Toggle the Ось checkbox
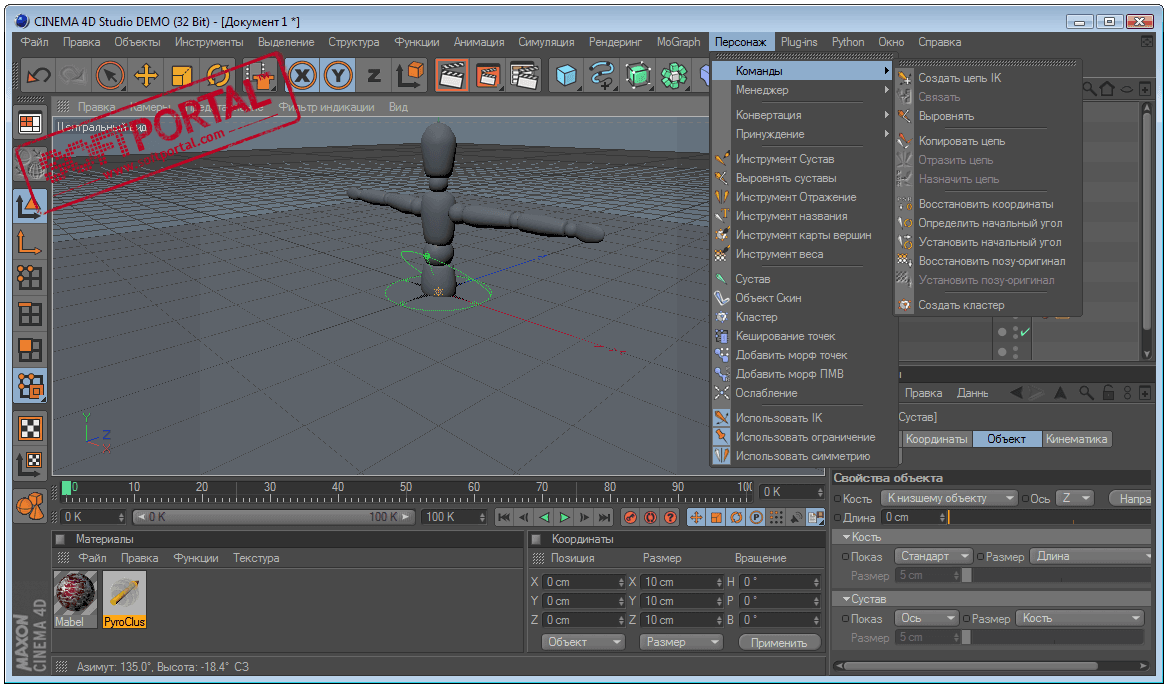 pos(1025,499)
